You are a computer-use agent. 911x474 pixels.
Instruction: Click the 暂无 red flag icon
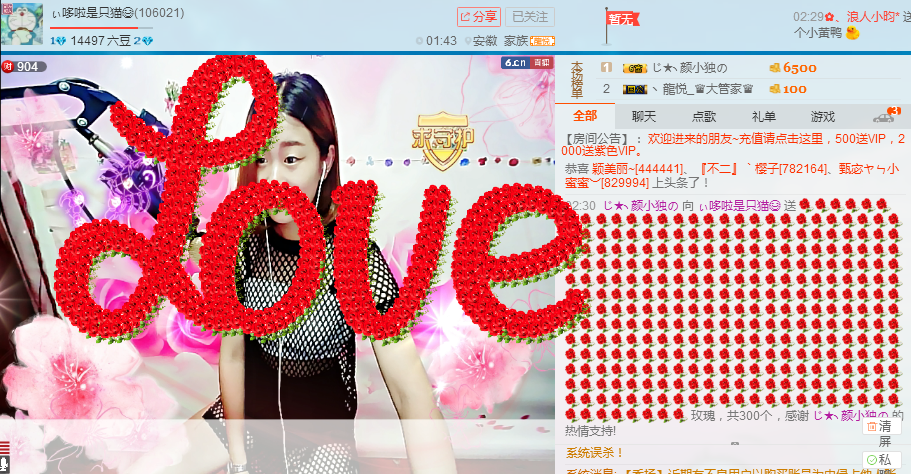618,19
